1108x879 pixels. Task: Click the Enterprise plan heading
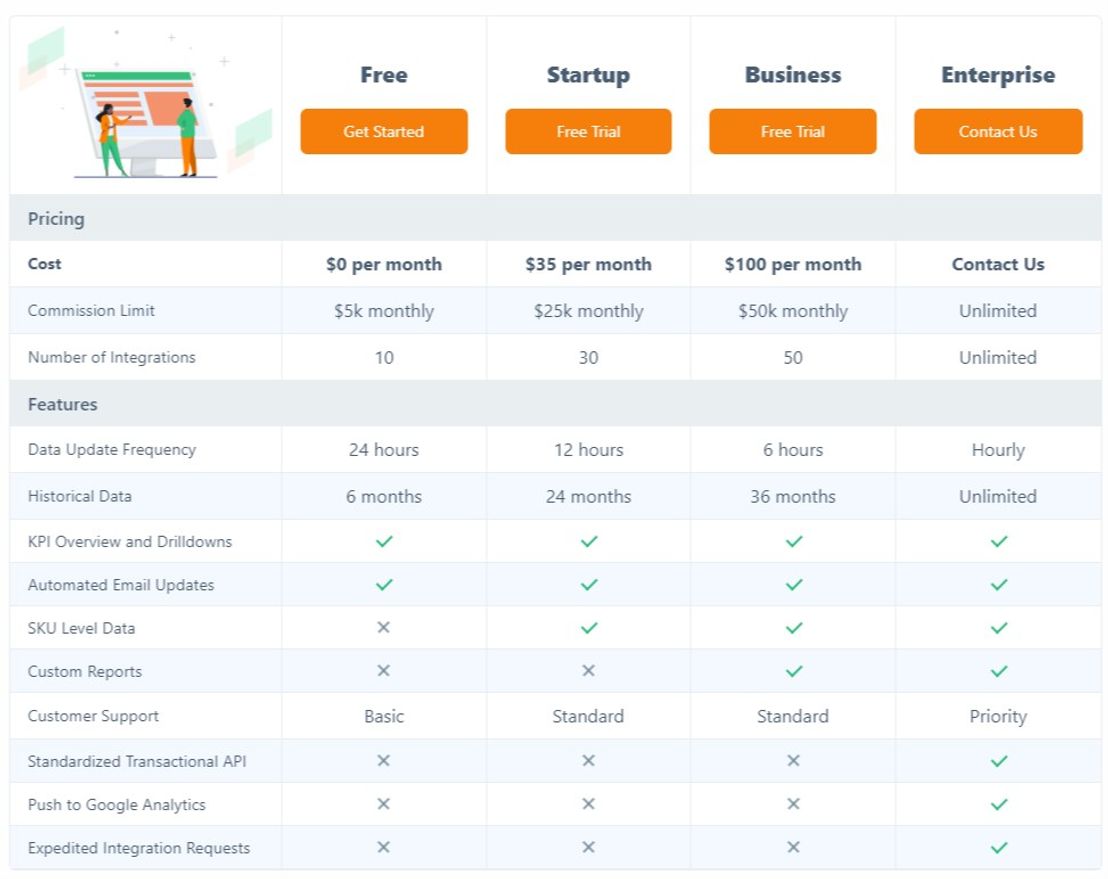pyautogui.click(x=998, y=75)
